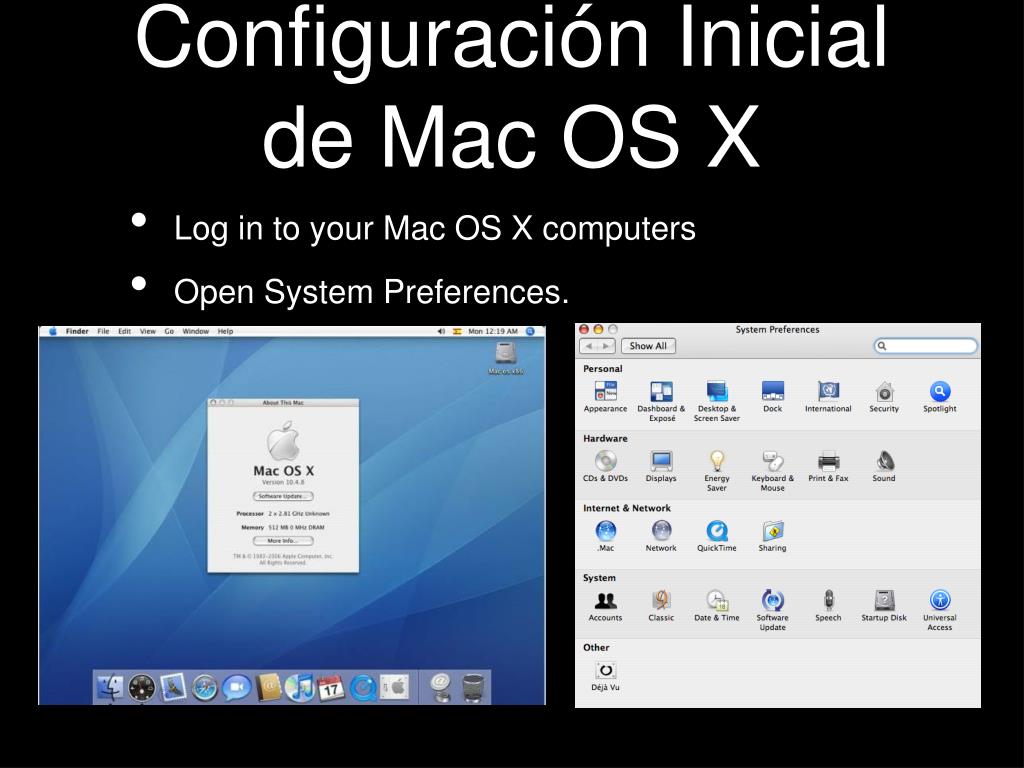This screenshot has height=768, width=1024.
Task: Open the Finder menu
Action: pos(77,332)
